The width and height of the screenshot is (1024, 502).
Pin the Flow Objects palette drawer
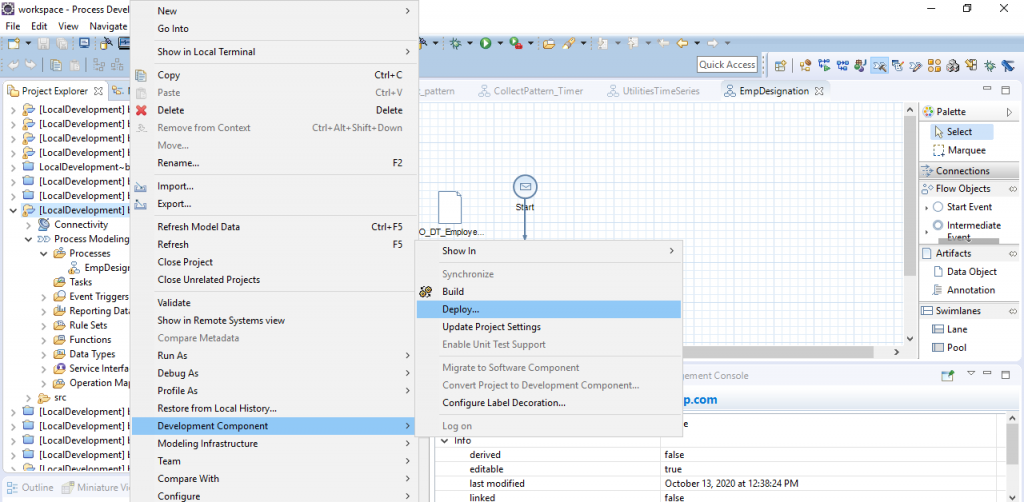point(1013,189)
